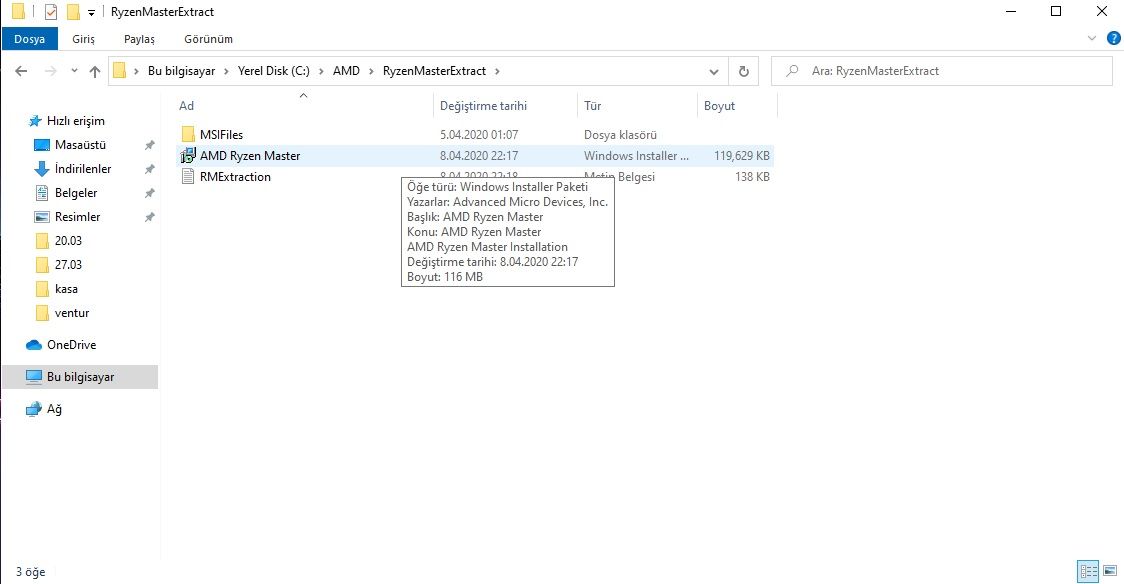This screenshot has width=1124, height=584.
Task: Refresh the current folder view
Action: [x=743, y=71]
